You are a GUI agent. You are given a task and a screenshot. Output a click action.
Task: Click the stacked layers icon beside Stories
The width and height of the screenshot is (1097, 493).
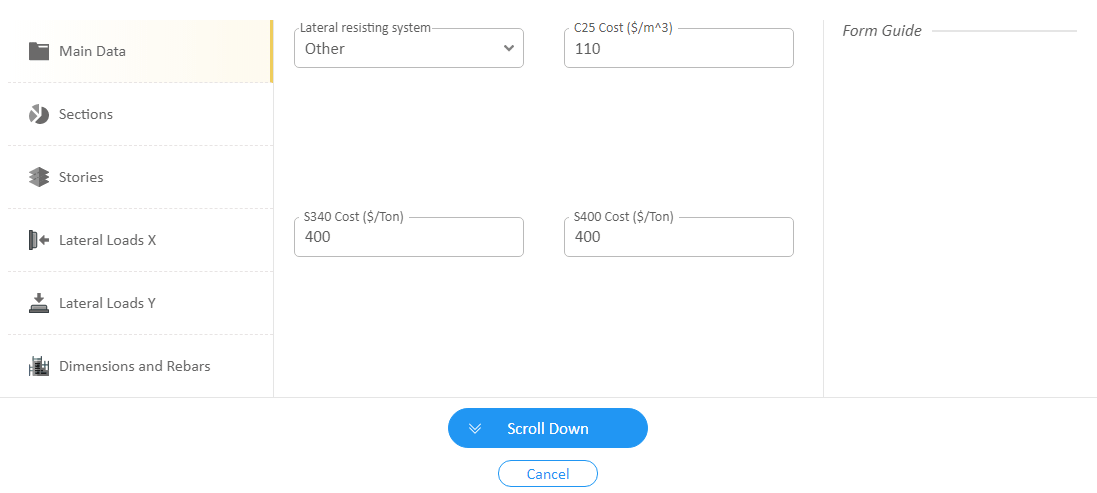(38, 177)
